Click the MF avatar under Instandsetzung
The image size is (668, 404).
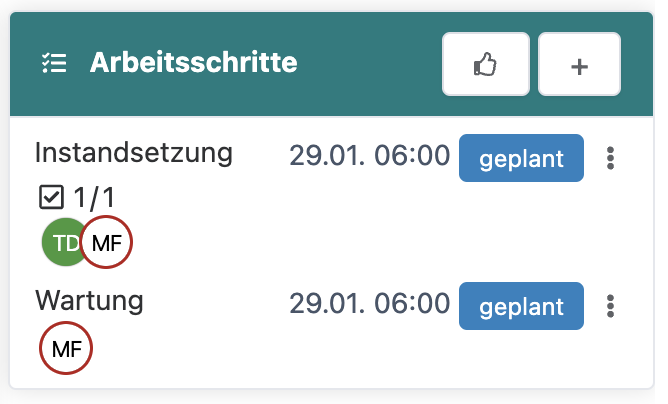[x=106, y=242]
